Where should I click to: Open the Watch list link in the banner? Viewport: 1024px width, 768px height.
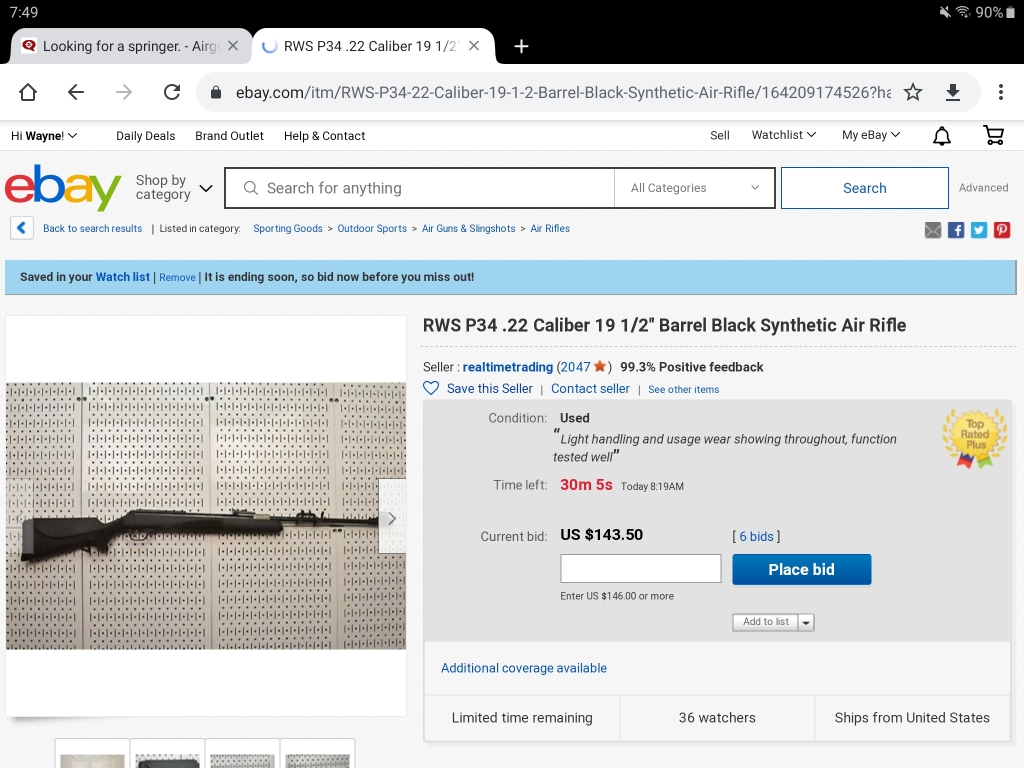coord(123,277)
